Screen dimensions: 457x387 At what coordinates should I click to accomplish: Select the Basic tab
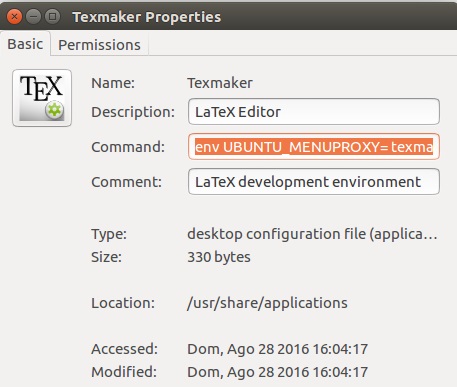[25, 44]
